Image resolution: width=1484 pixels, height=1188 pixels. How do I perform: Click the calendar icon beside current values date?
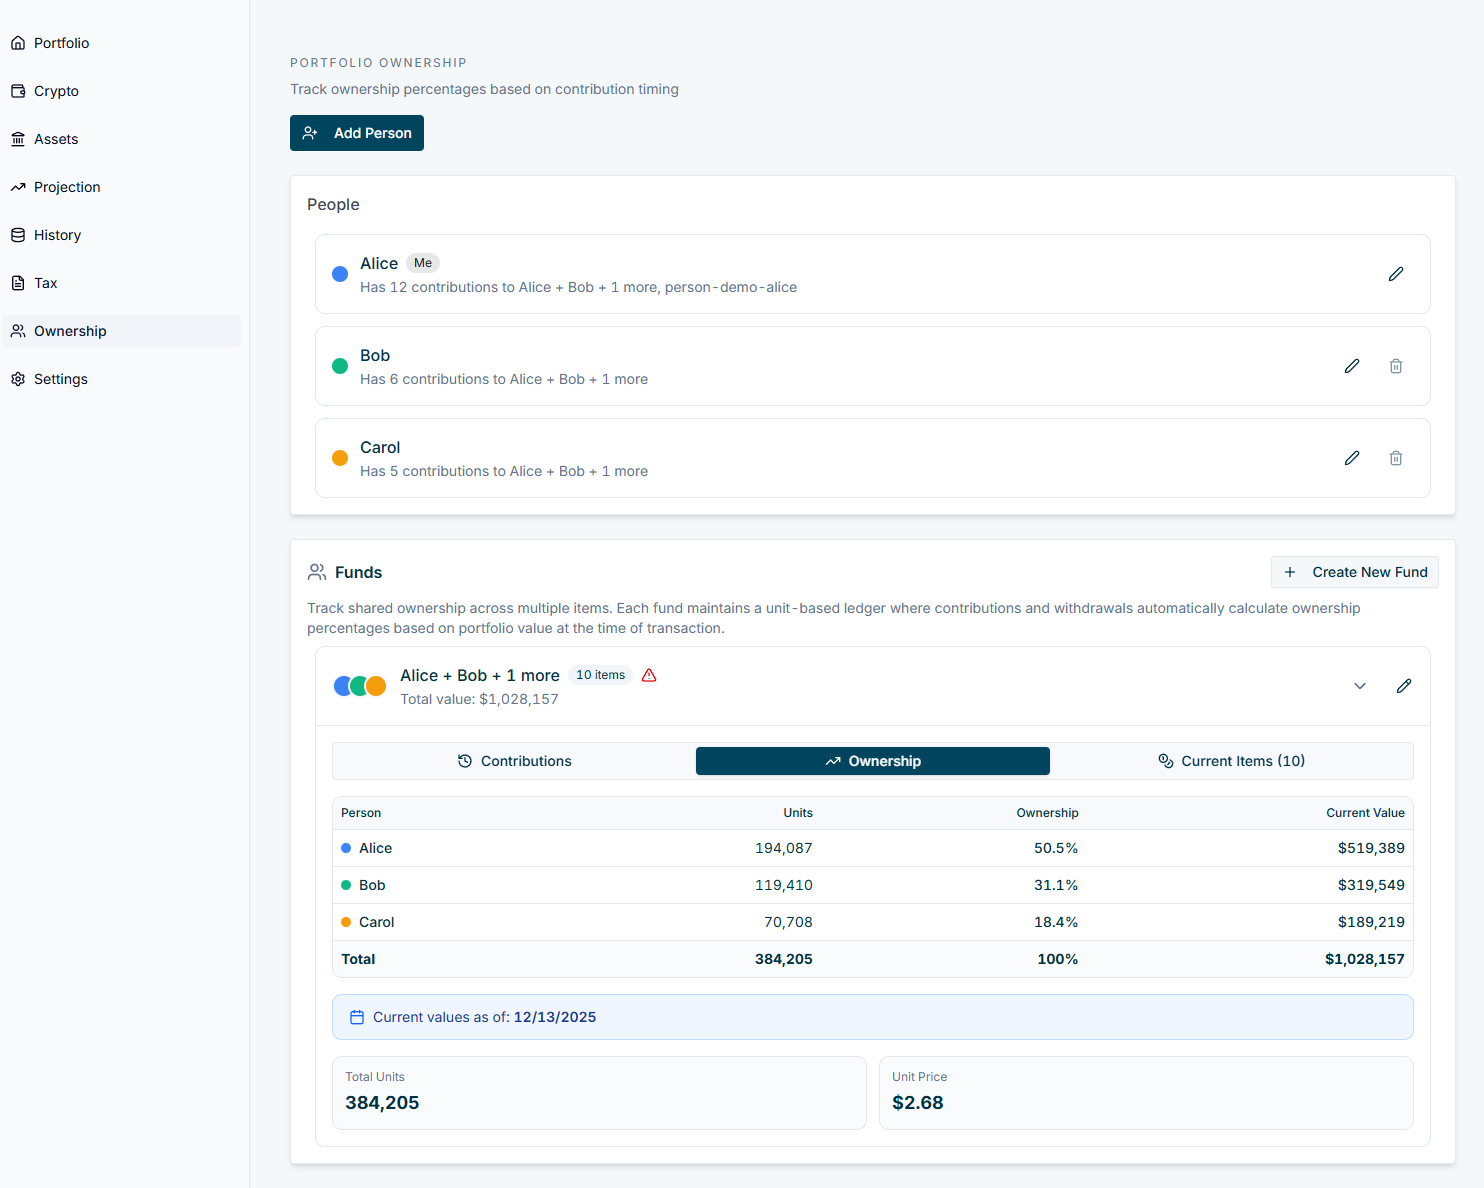tap(357, 1016)
